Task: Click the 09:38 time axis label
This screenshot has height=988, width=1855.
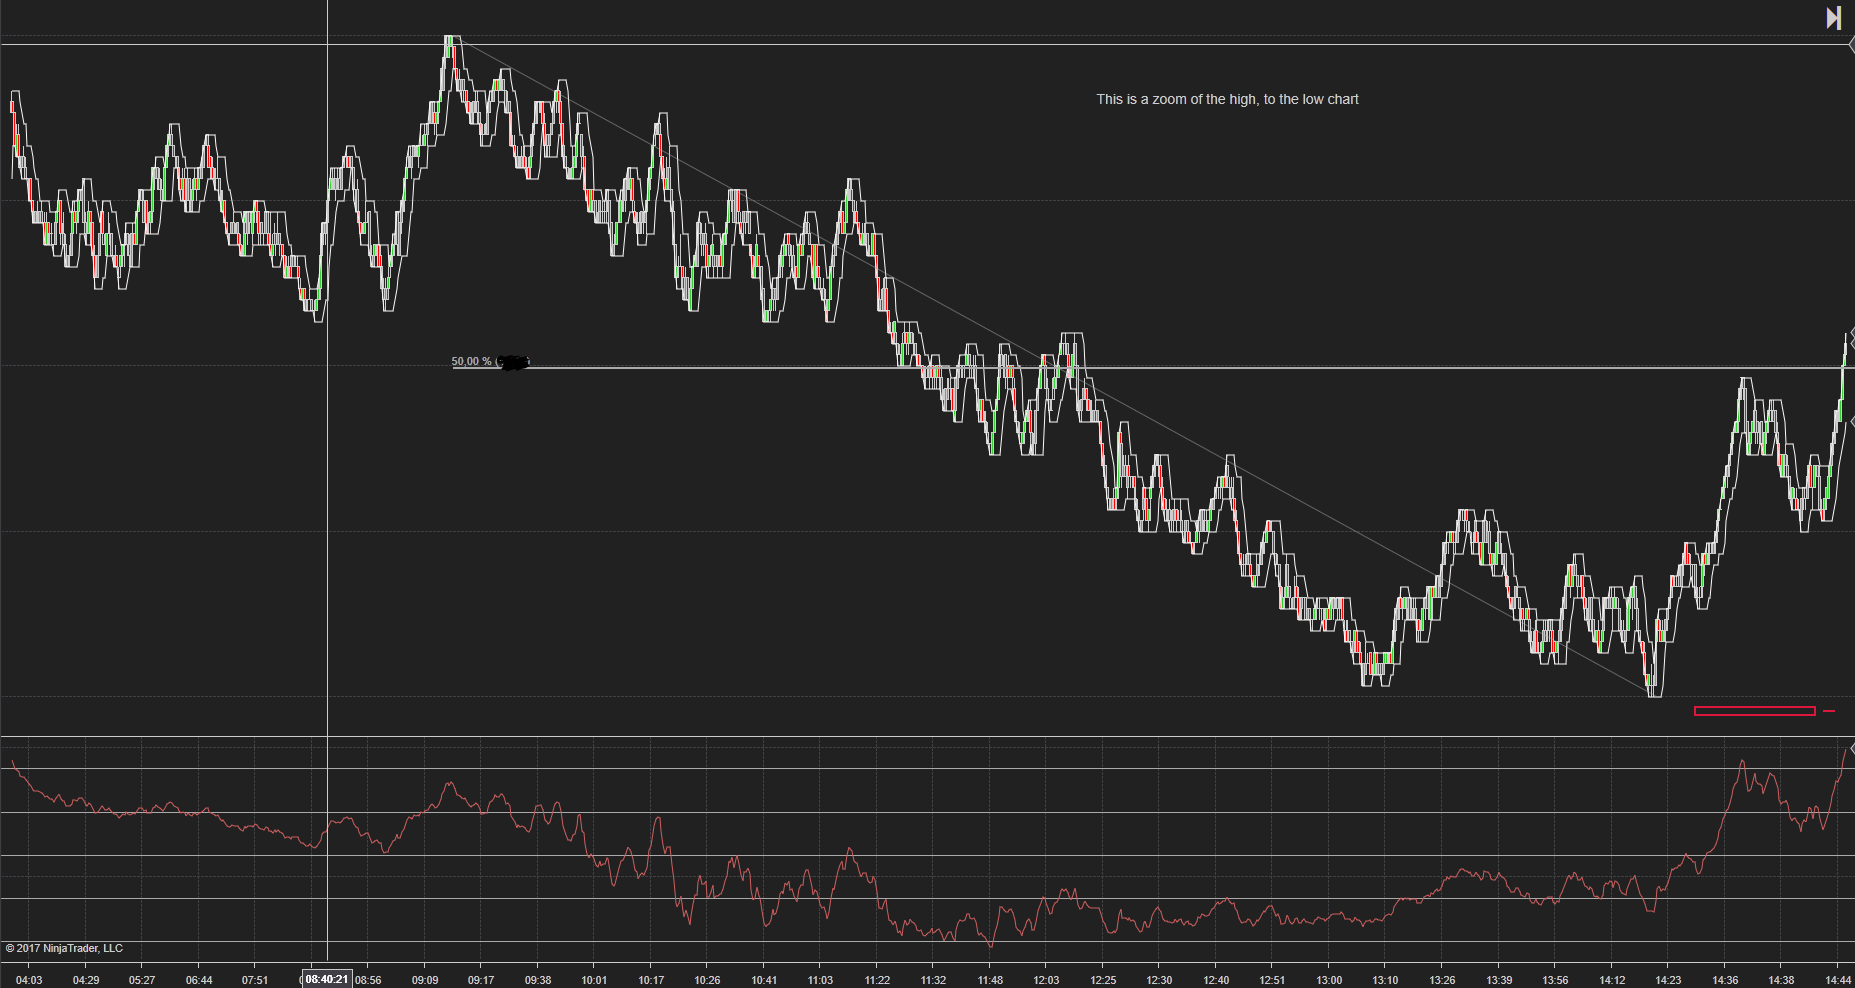Action: (538, 980)
